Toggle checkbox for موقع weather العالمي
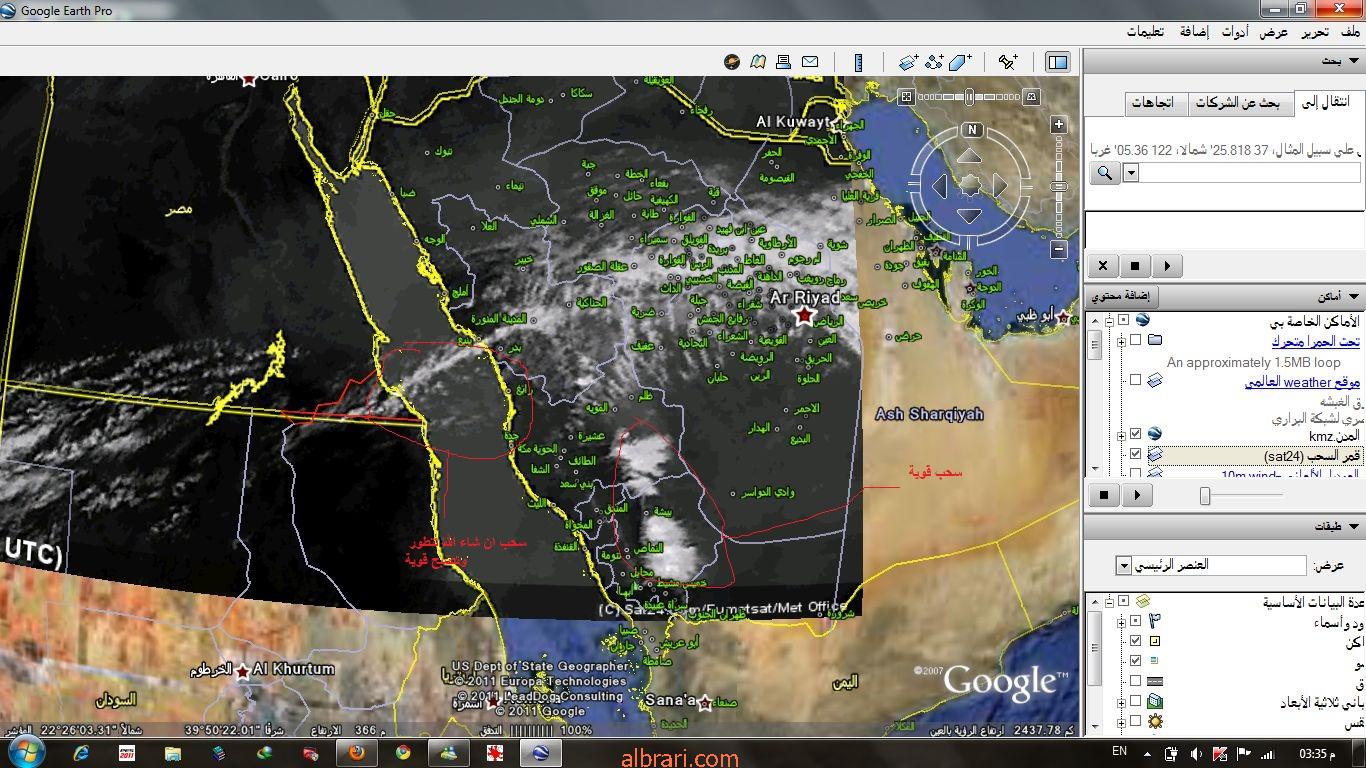 coord(1135,380)
